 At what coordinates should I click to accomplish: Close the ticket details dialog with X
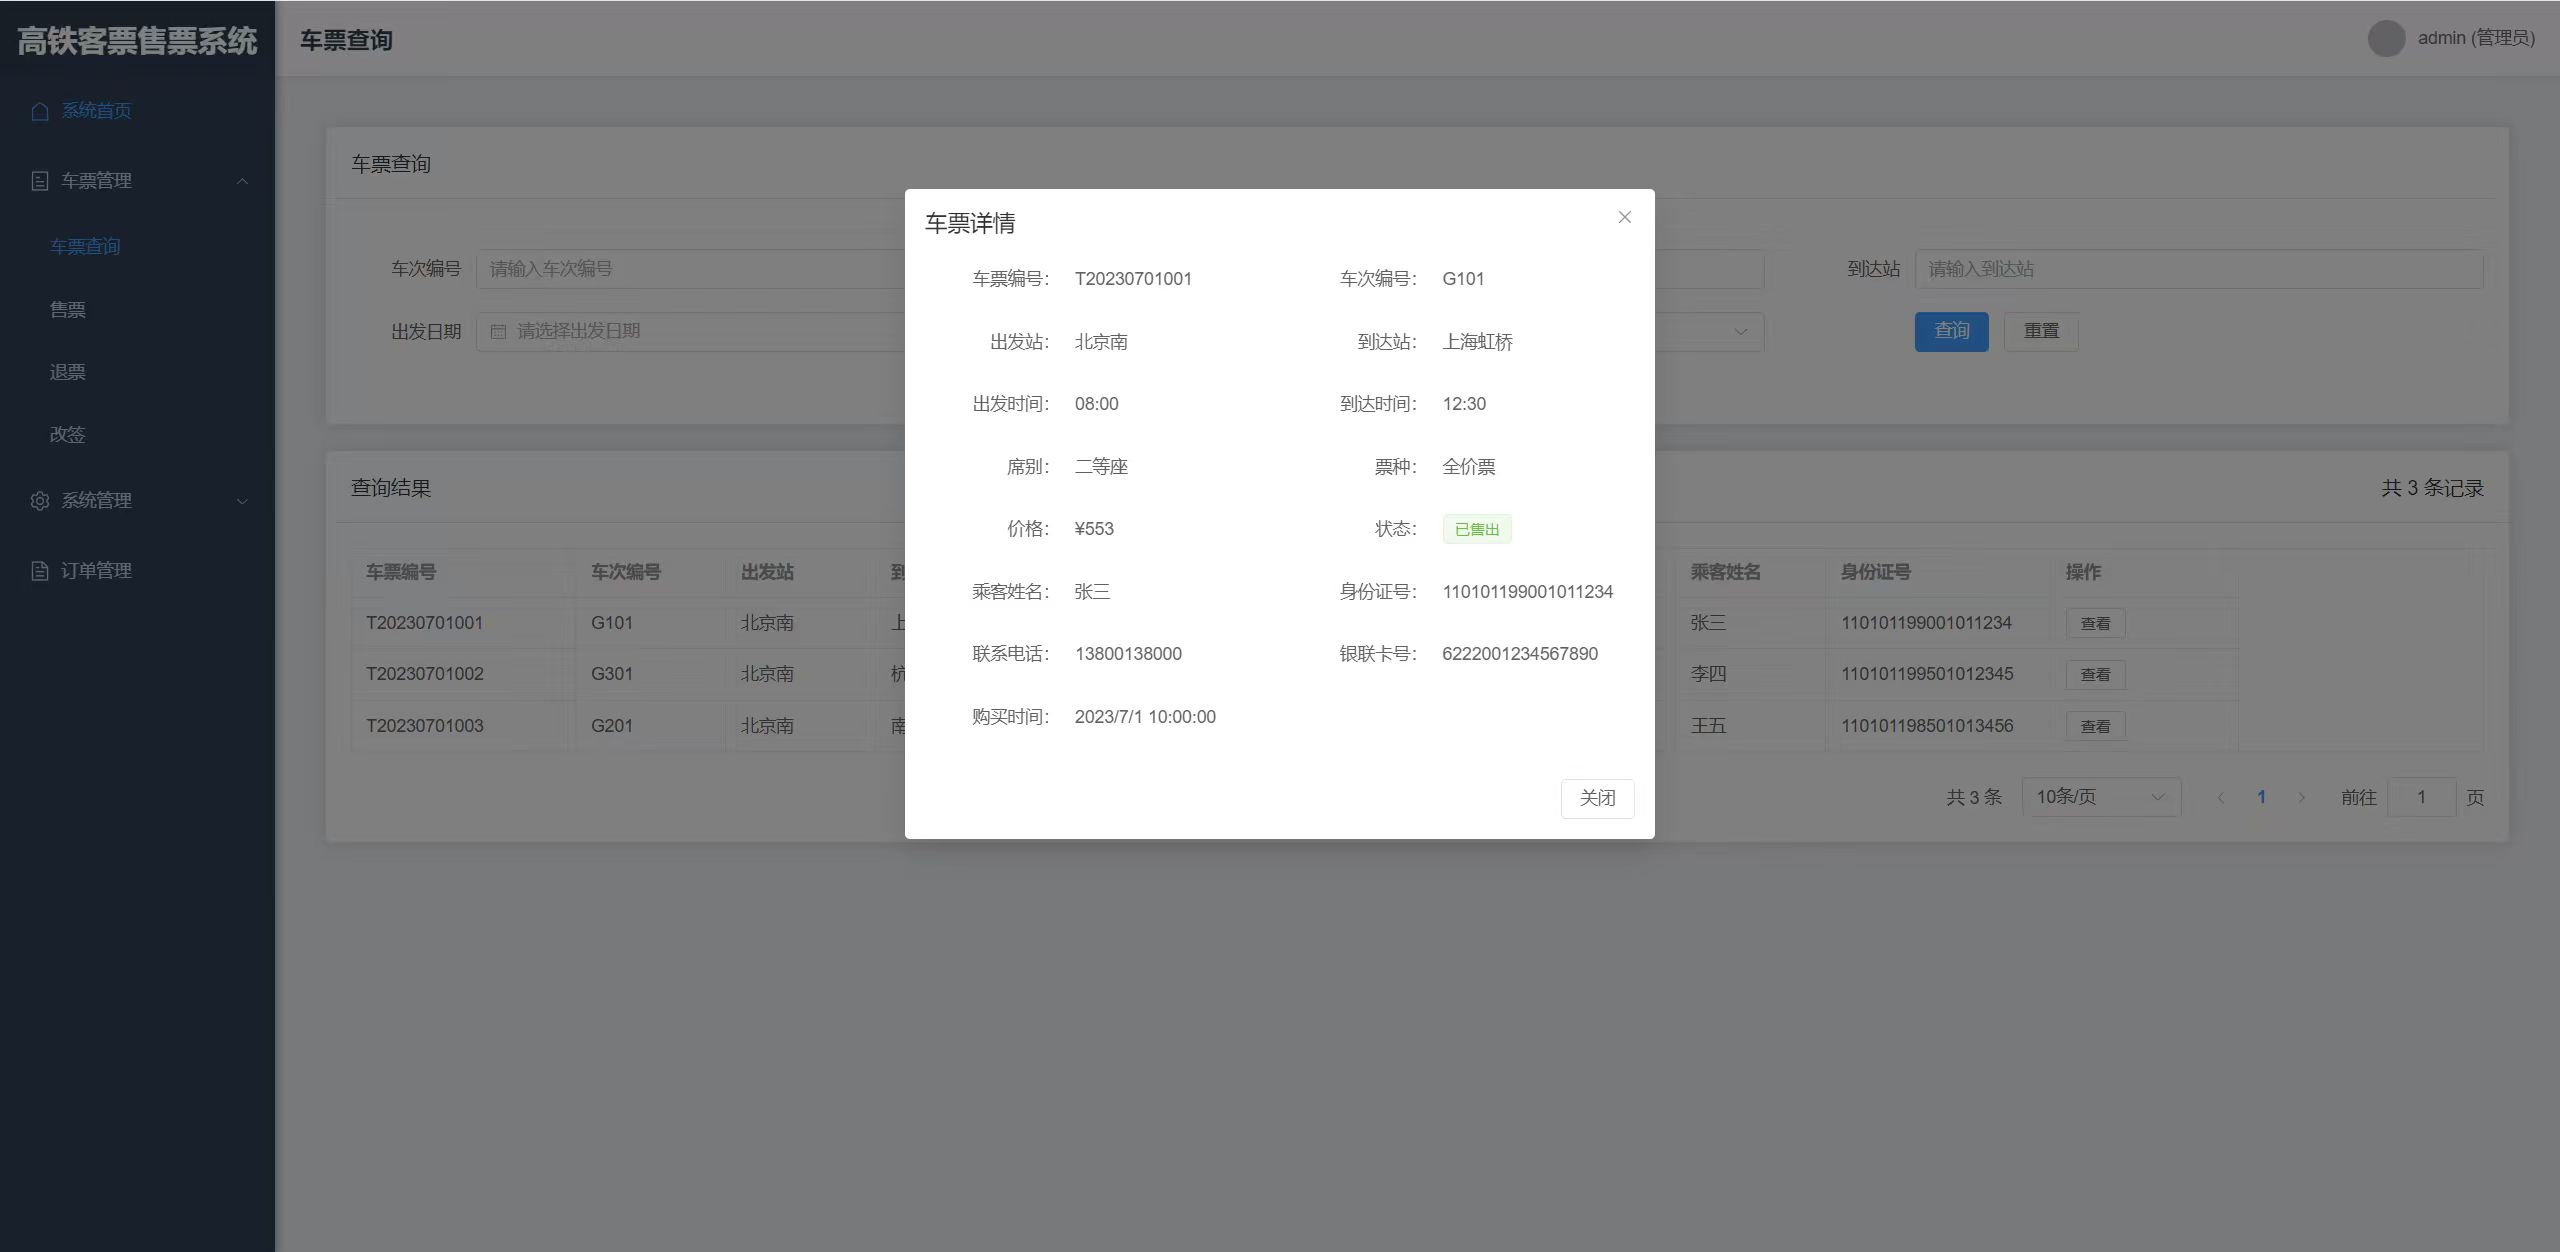1624,217
